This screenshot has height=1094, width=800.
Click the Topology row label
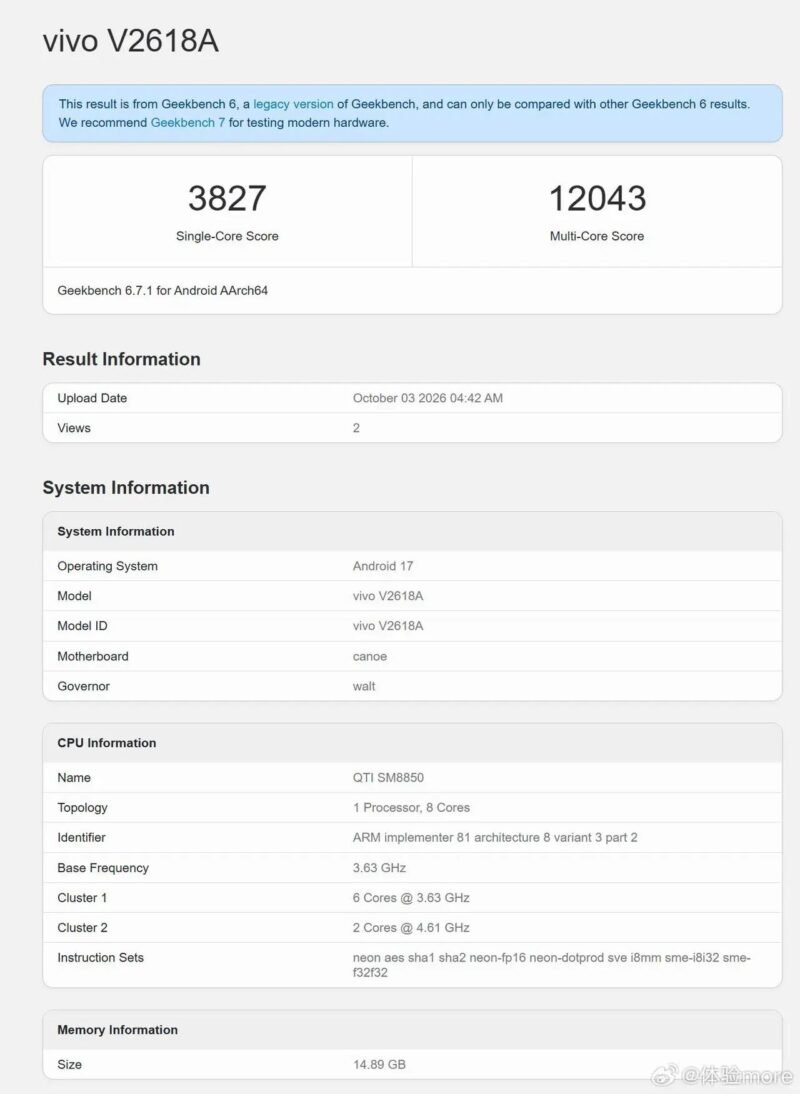[x=82, y=807]
